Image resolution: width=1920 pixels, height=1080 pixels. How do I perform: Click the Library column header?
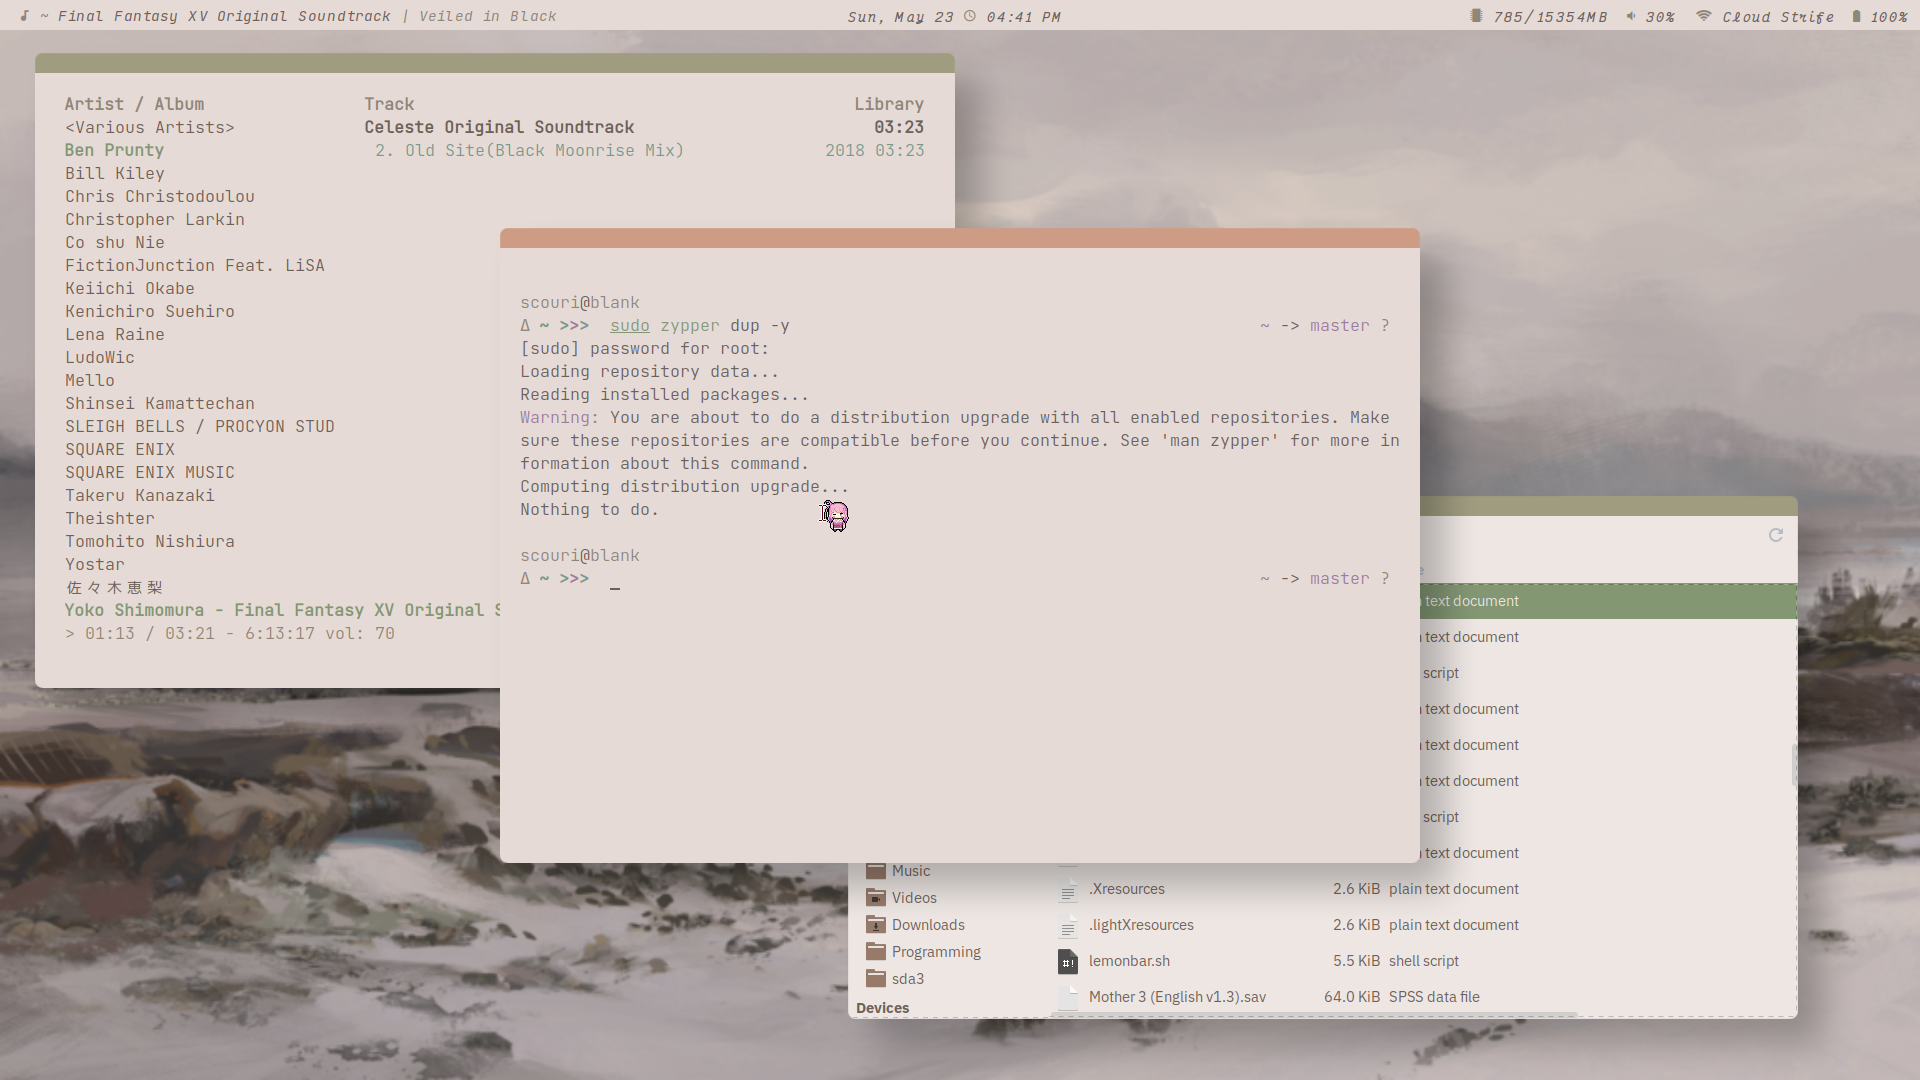(x=888, y=104)
